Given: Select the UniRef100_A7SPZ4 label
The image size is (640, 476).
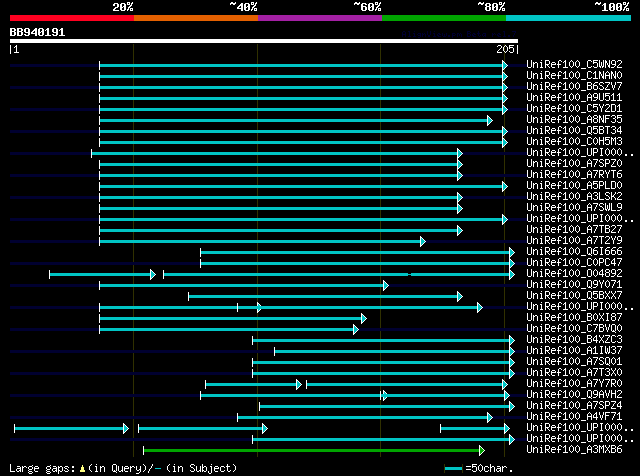Looking at the screenshot, I should tap(574, 406).
